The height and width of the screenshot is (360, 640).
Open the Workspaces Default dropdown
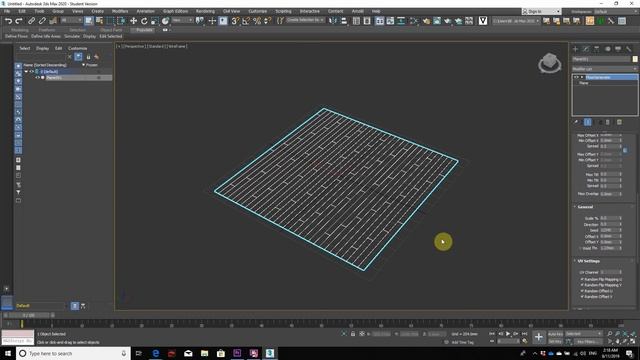point(615,11)
